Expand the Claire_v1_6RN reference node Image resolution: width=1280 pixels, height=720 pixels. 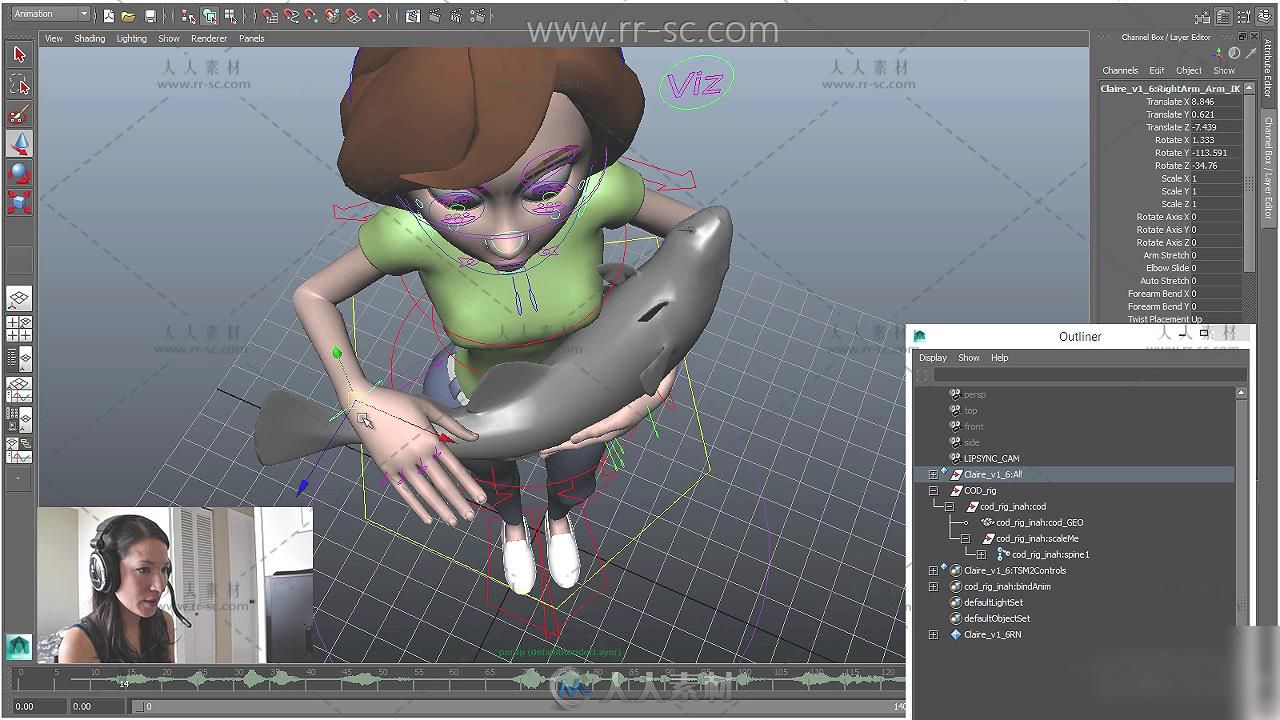click(x=933, y=635)
